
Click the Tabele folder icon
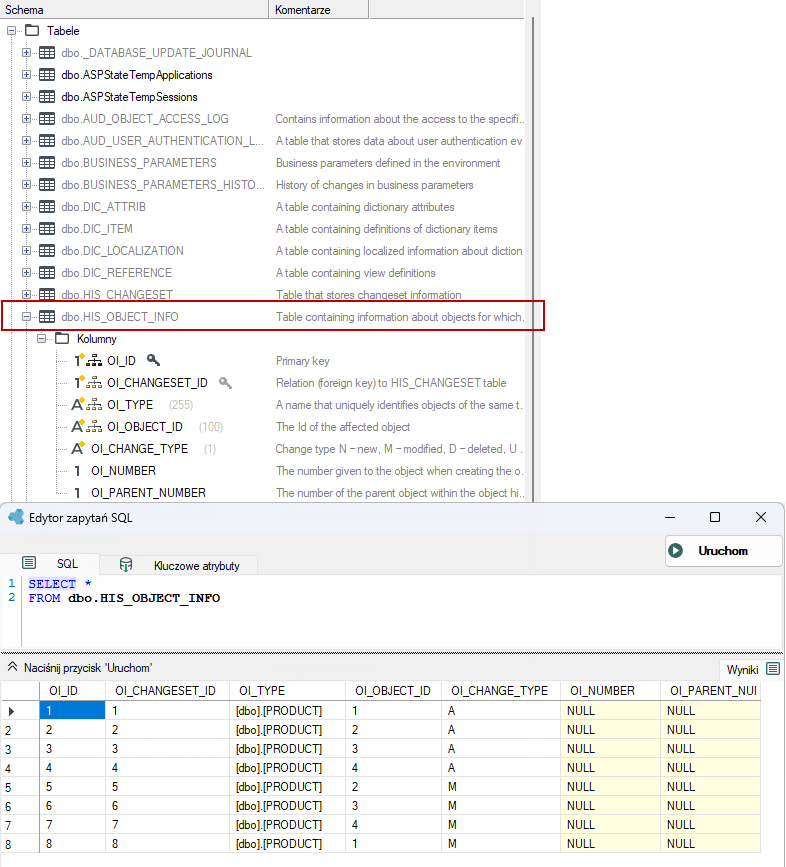32,30
